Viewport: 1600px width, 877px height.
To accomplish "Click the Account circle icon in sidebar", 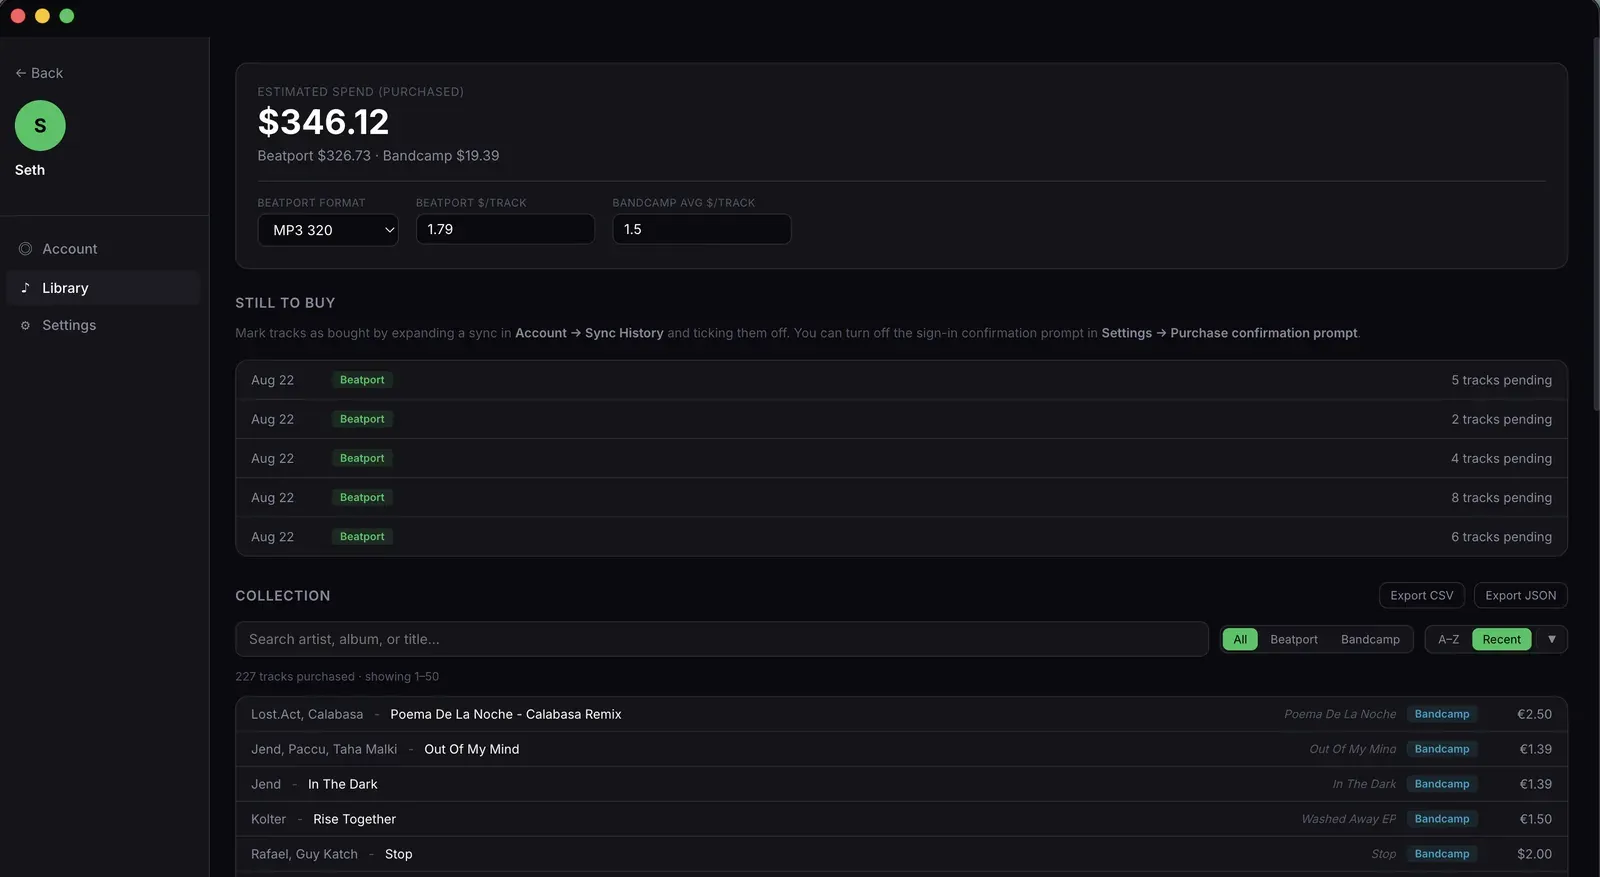I will [25, 249].
